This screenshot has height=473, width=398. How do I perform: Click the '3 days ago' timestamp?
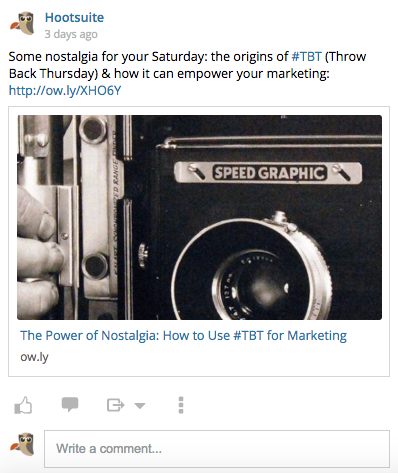[x=71, y=34]
